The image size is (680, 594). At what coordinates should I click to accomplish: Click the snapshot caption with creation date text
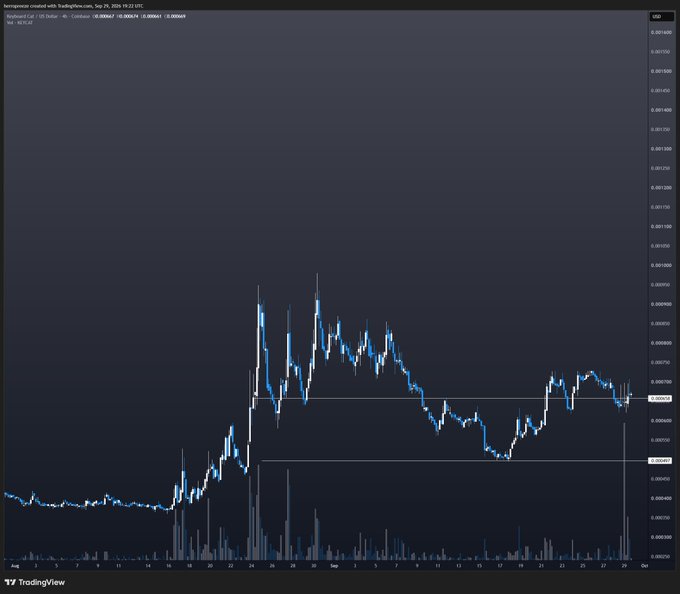pyautogui.click(x=73, y=6)
